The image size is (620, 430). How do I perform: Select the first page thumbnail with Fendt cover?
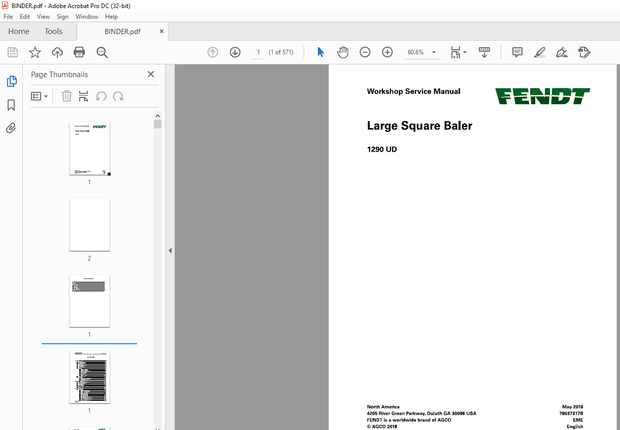coord(90,149)
